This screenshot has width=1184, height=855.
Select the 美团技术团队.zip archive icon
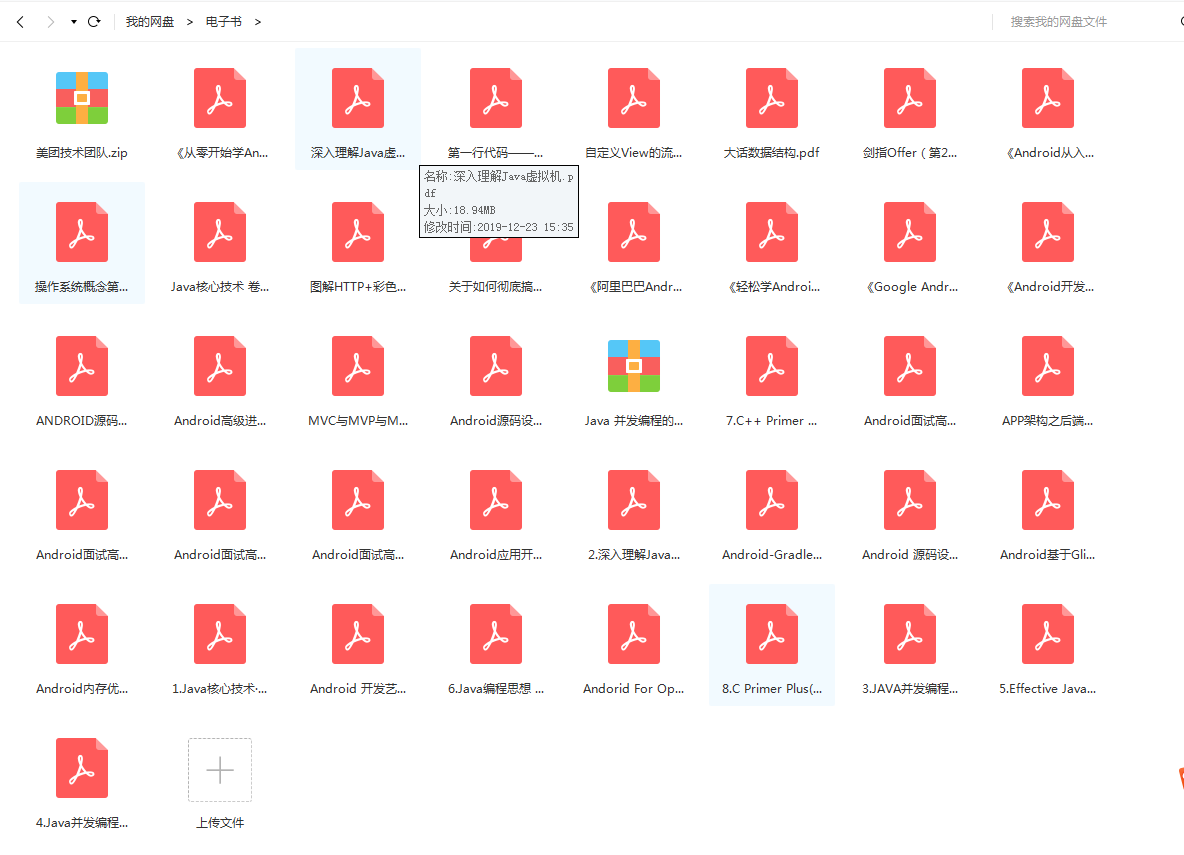click(82, 98)
